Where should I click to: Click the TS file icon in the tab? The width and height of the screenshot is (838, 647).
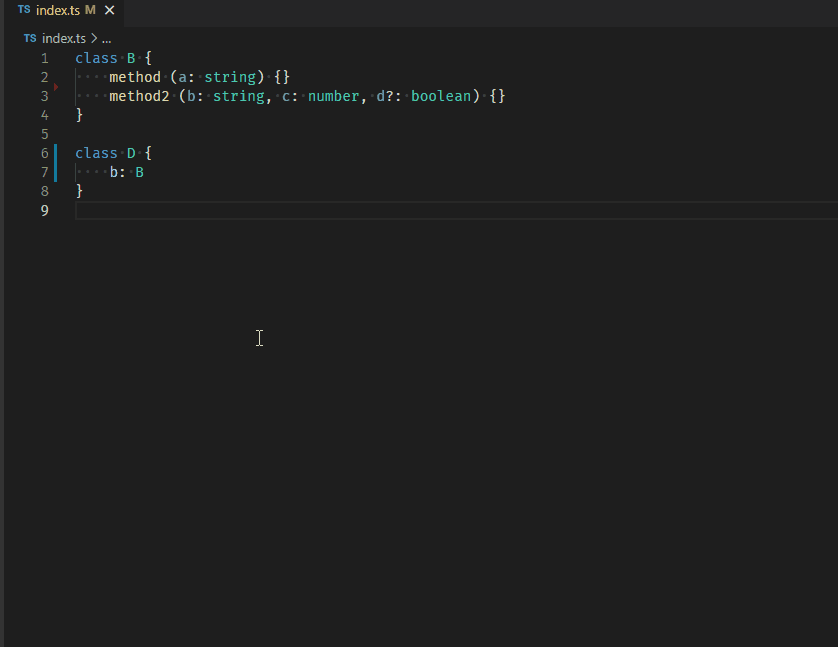pyautogui.click(x=24, y=10)
